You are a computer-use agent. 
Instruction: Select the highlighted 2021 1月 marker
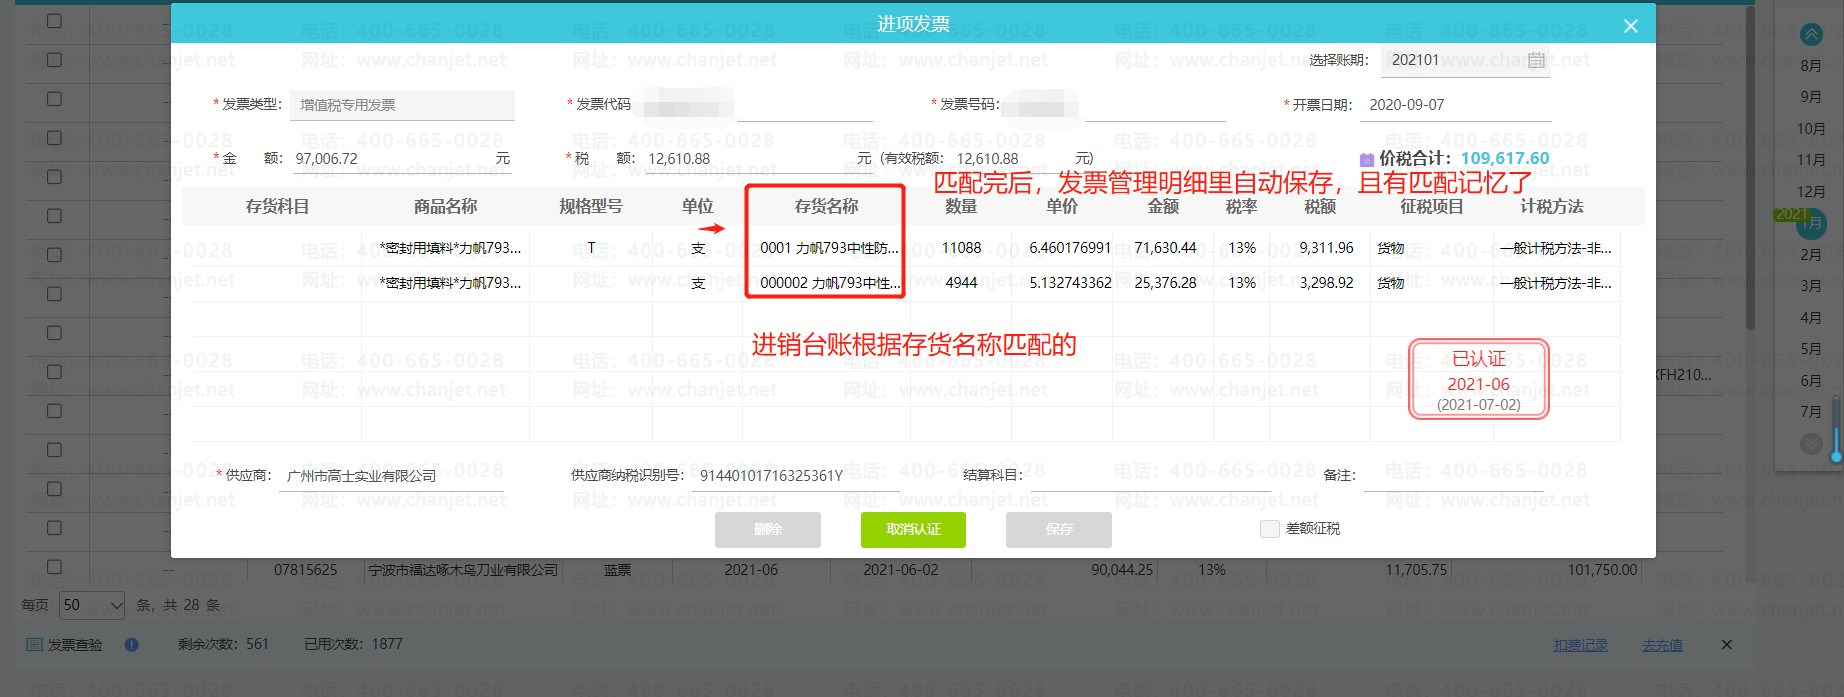click(1811, 222)
